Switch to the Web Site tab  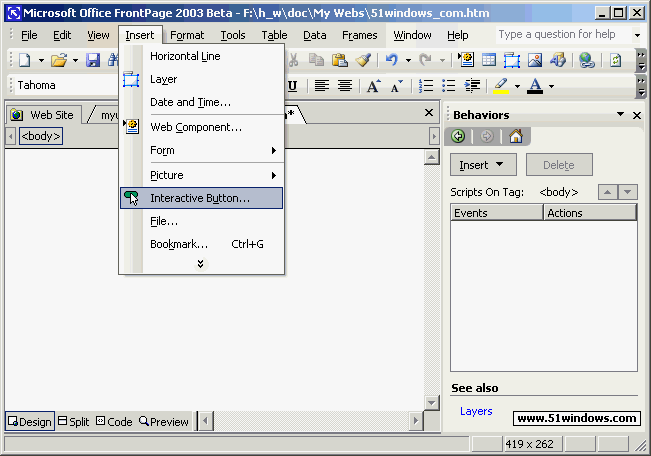[x=44, y=115]
